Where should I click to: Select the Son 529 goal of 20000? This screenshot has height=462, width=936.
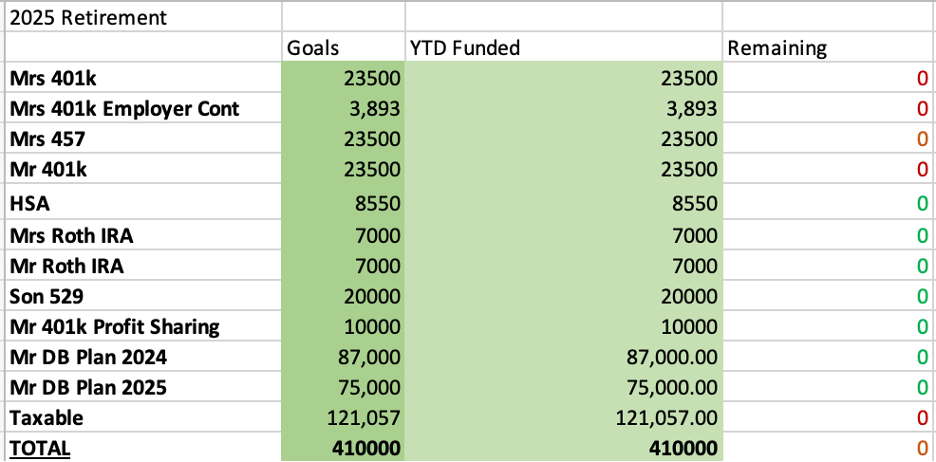click(370, 297)
